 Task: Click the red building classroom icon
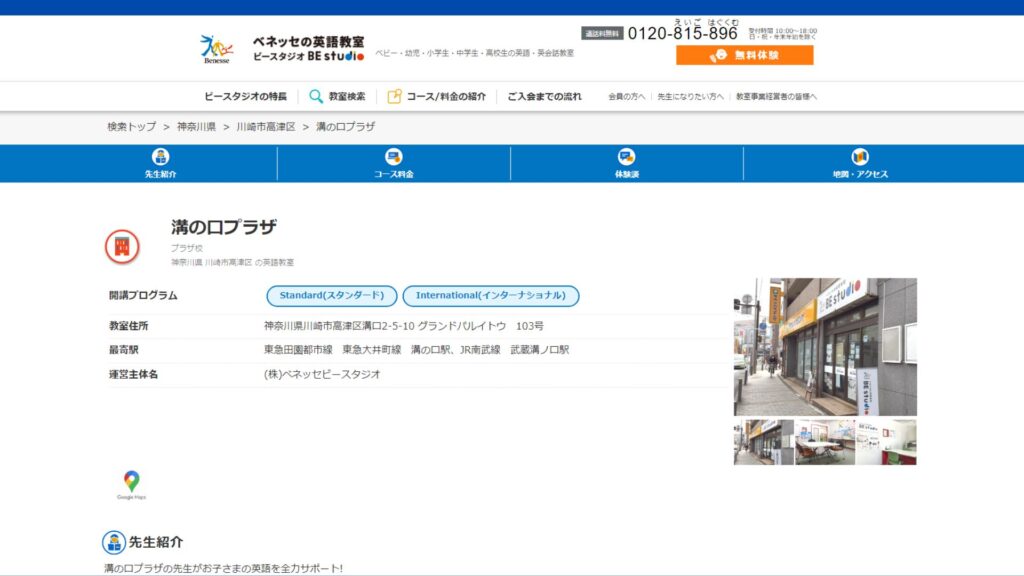pos(122,247)
